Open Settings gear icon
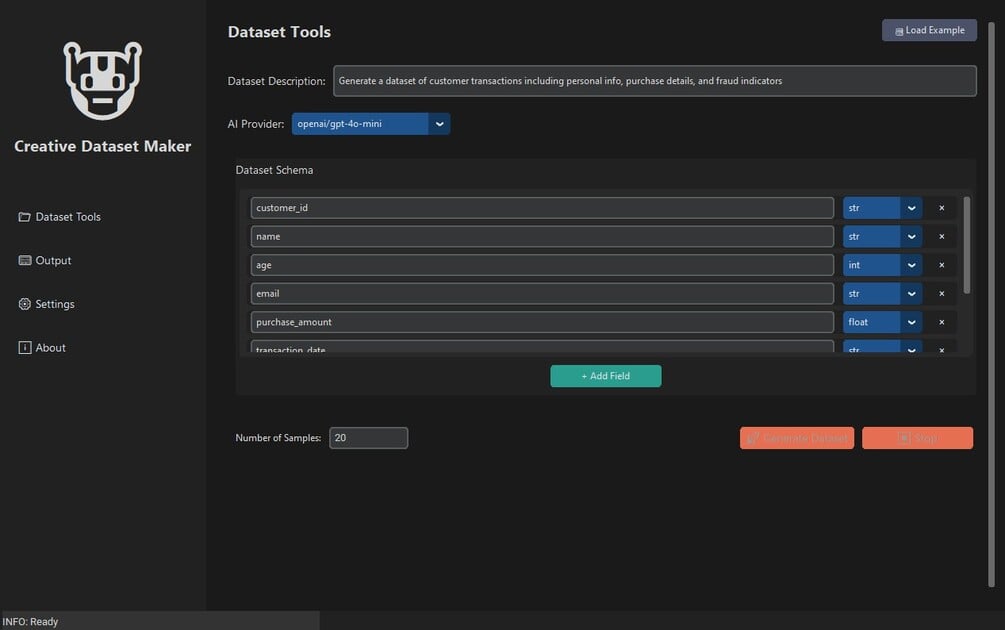Viewport: 1005px width, 630px height. 24,304
